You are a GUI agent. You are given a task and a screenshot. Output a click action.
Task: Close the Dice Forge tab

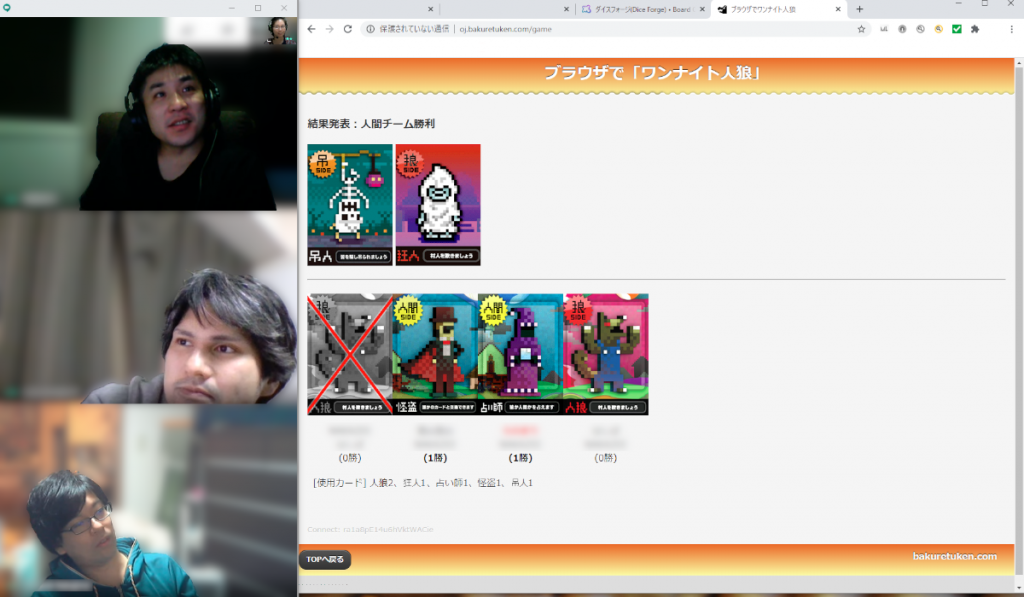tap(703, 9)
